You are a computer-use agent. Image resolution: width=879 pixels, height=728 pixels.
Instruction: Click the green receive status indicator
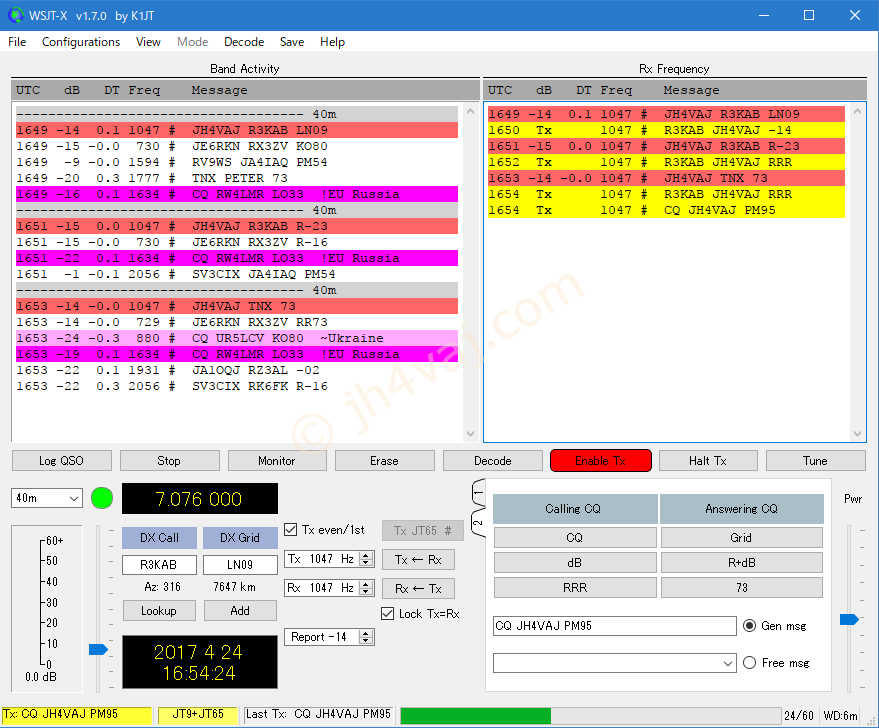(x=102, y=498)
